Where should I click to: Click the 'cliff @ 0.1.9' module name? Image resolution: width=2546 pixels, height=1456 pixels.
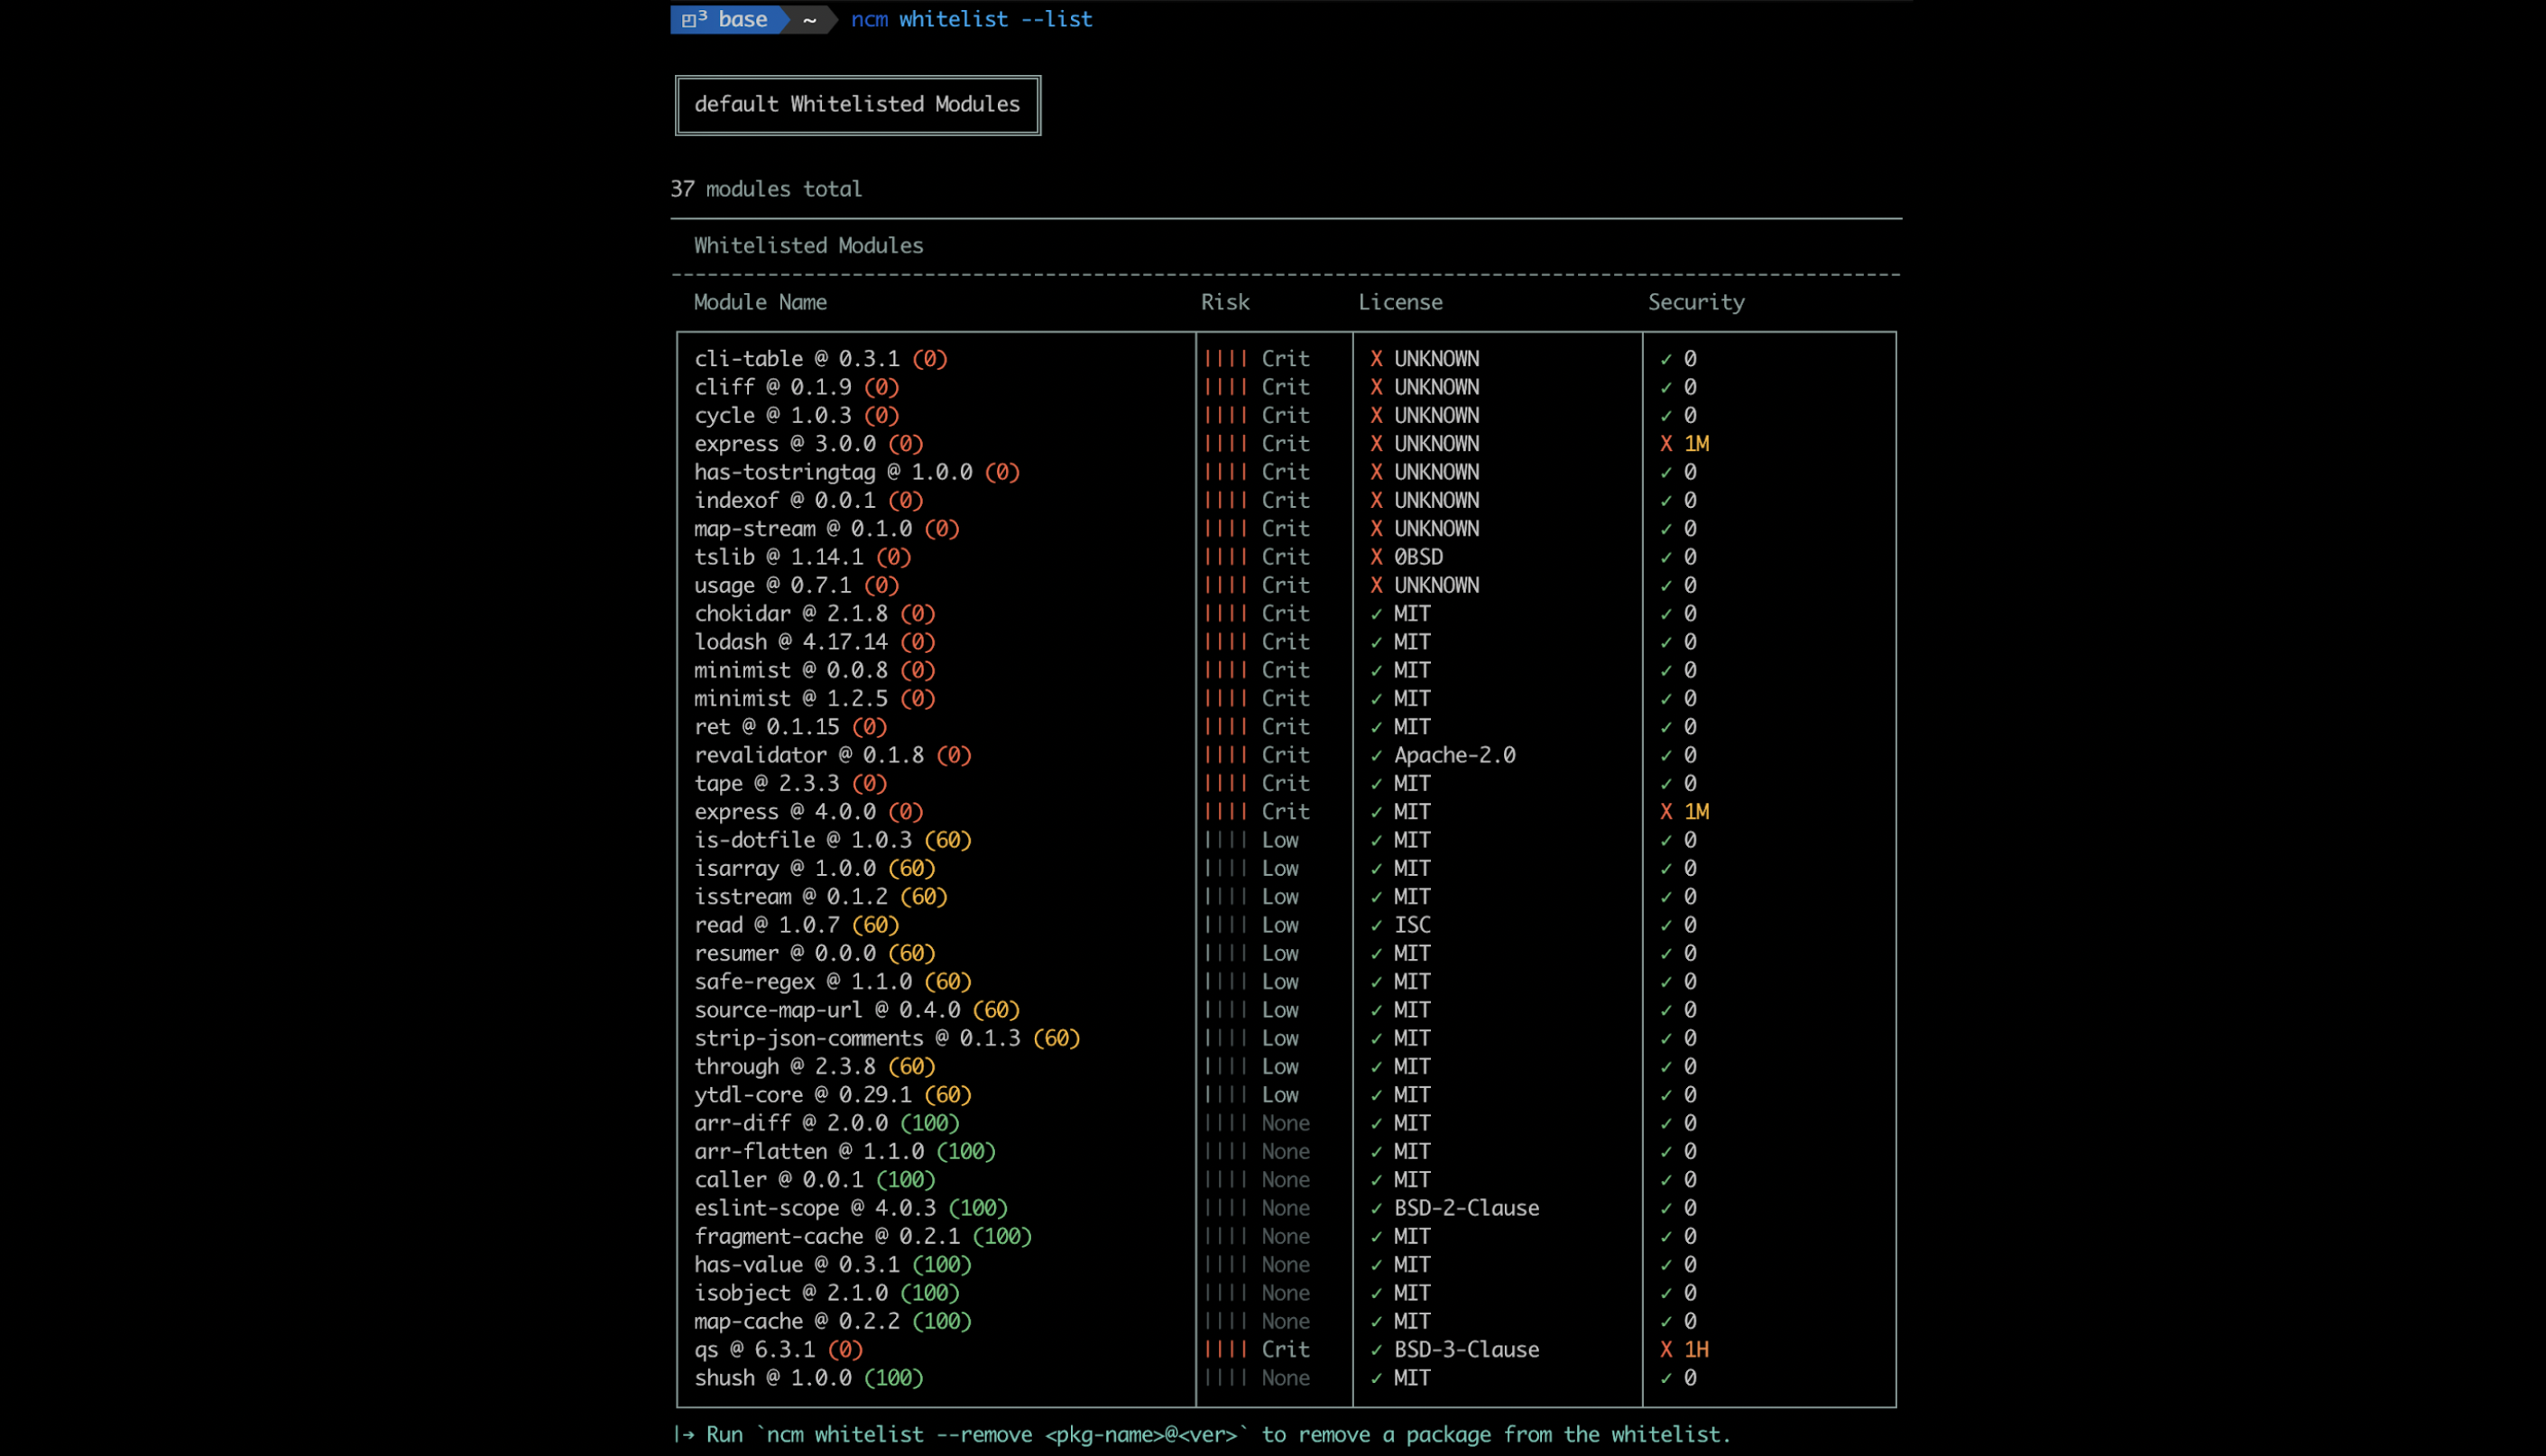pos(773,386)
